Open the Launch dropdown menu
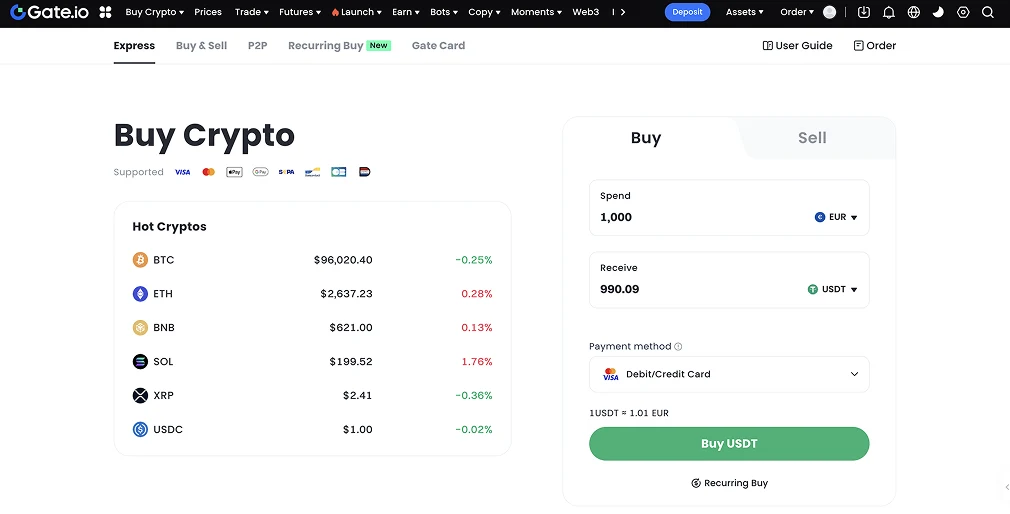 pyautogui.click(x=356, y=12)
